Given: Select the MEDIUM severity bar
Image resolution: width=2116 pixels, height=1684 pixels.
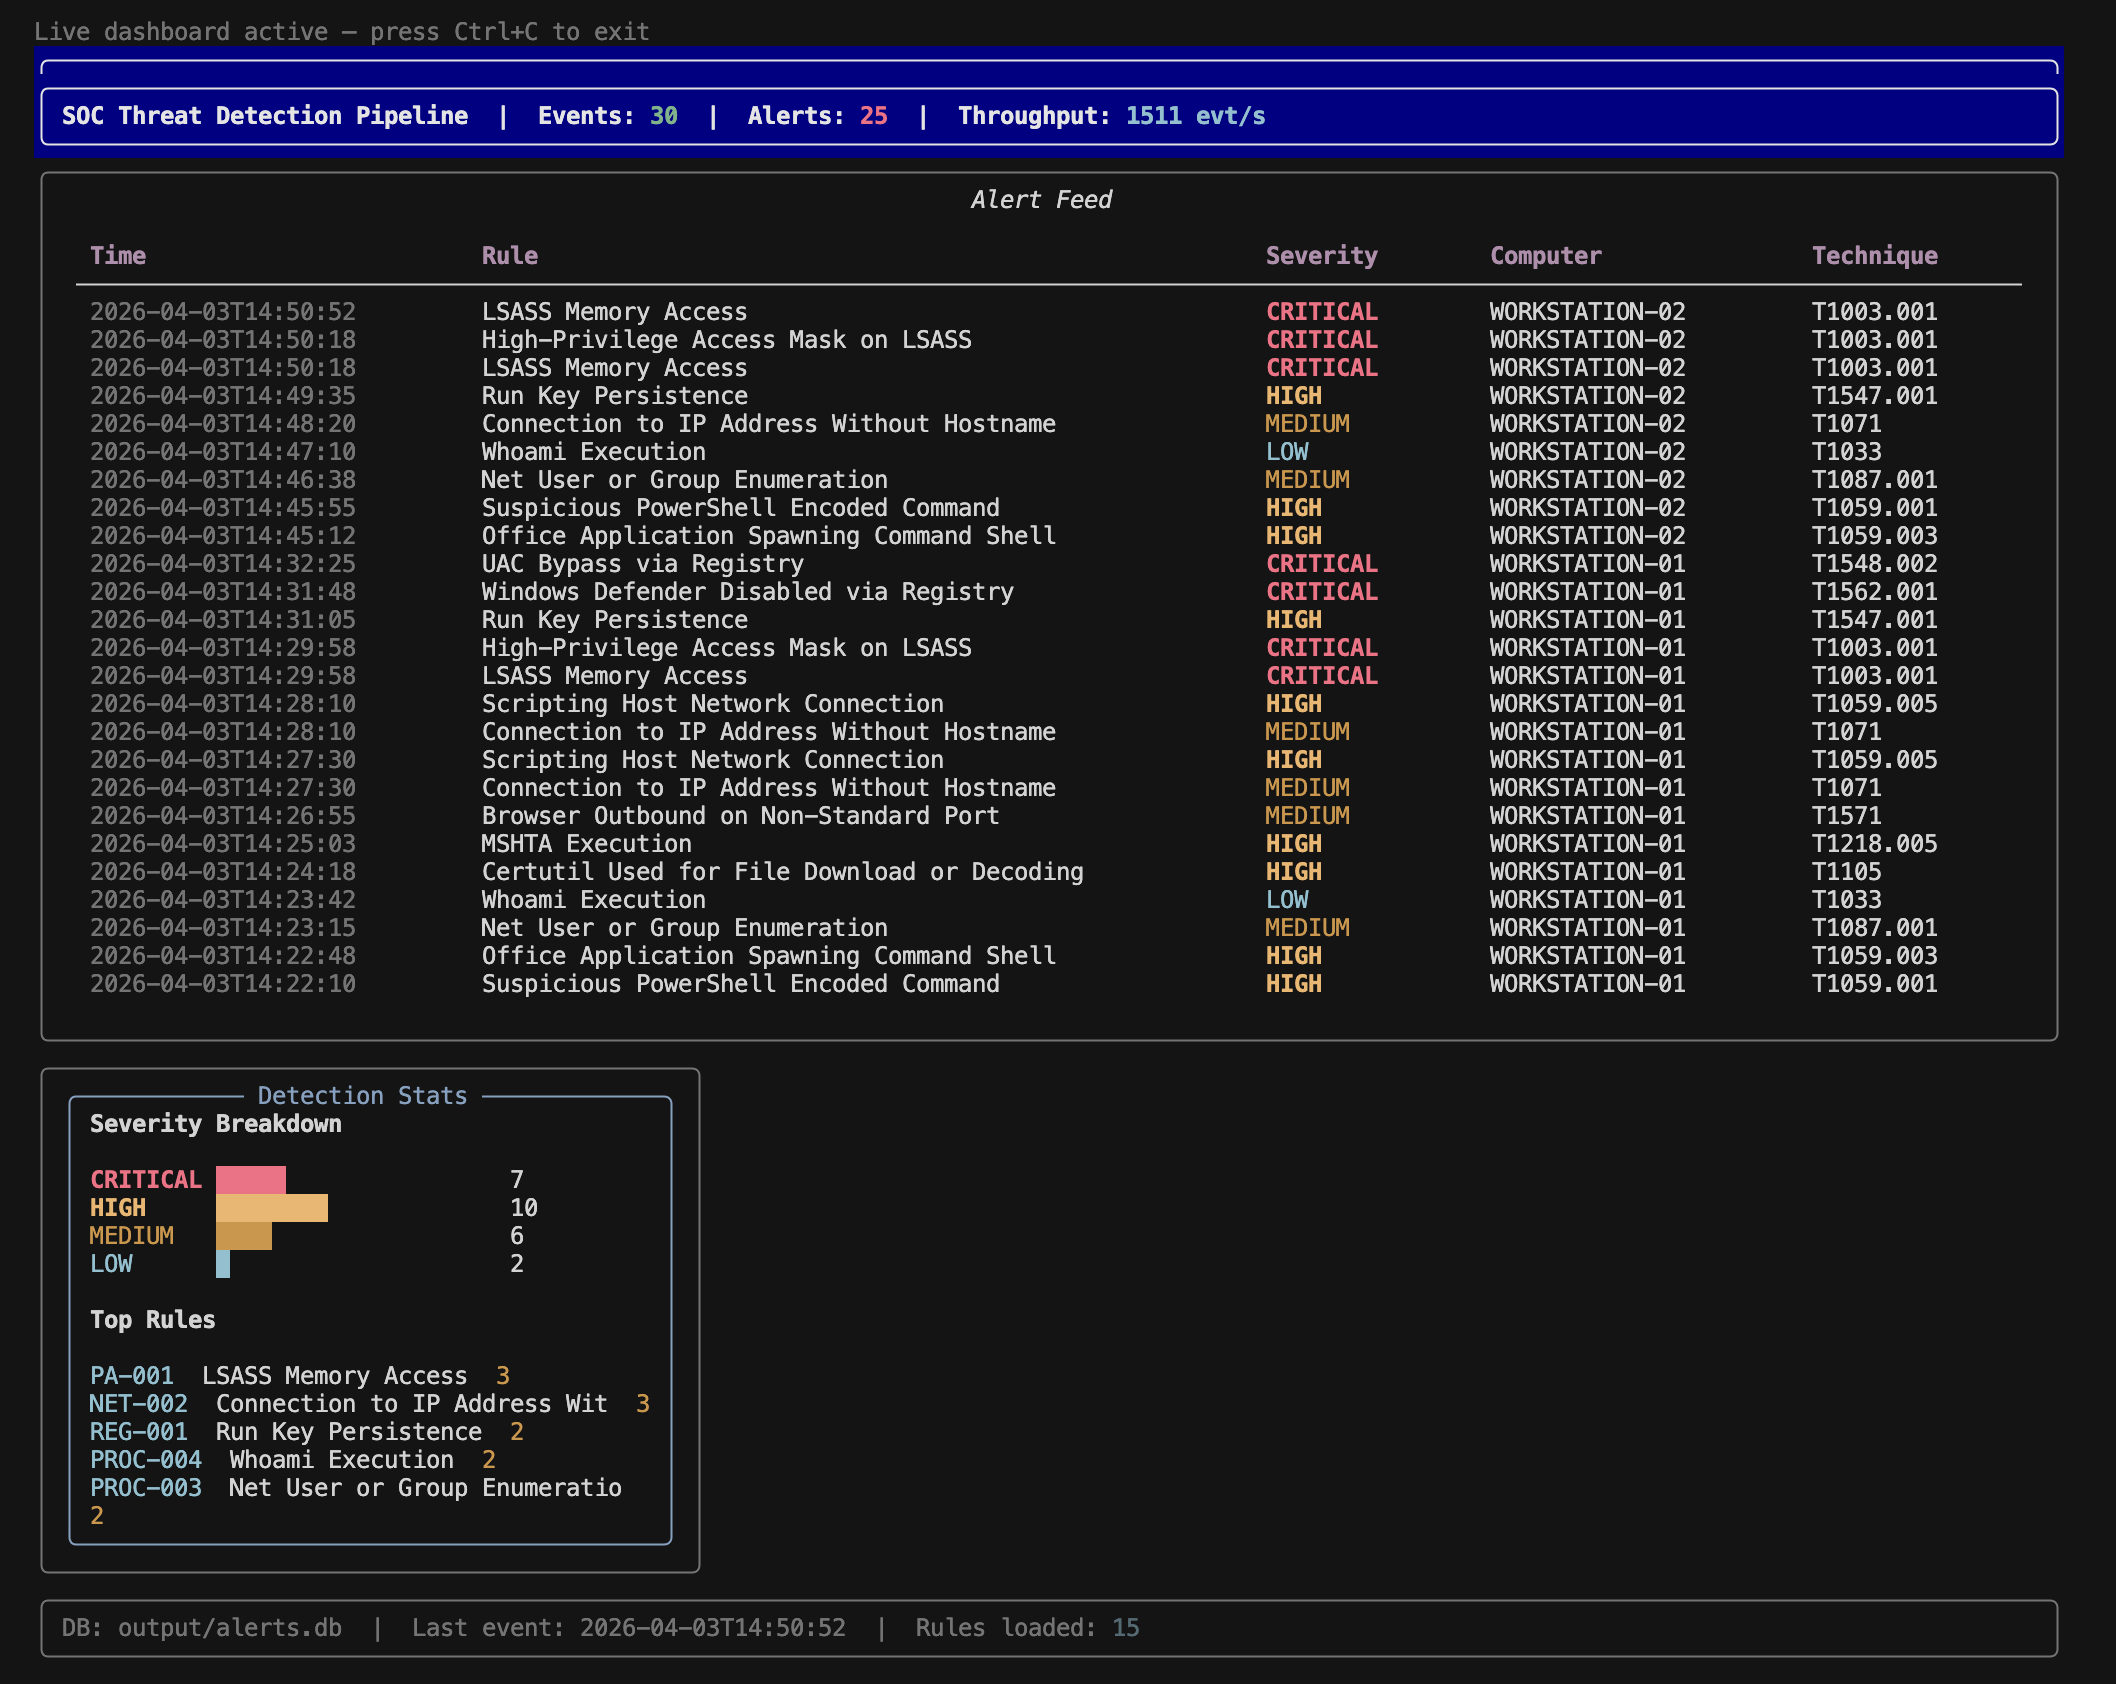Looking at the screenshot, I should pos(243,1236).
